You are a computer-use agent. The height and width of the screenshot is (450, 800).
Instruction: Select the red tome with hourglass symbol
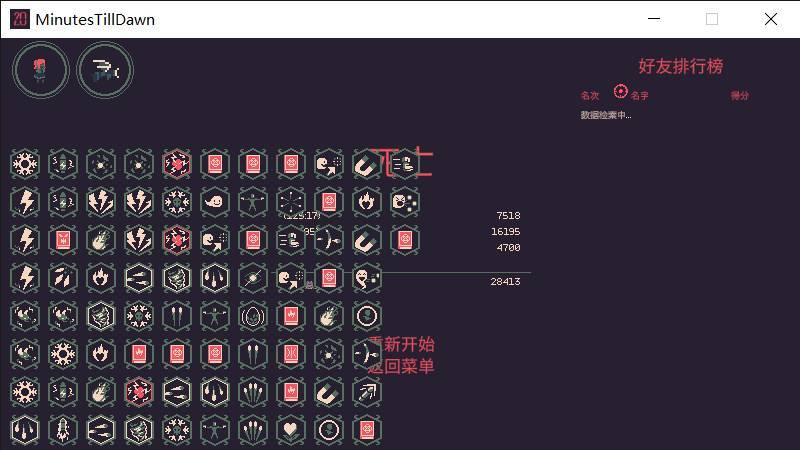tap(291, 354)
